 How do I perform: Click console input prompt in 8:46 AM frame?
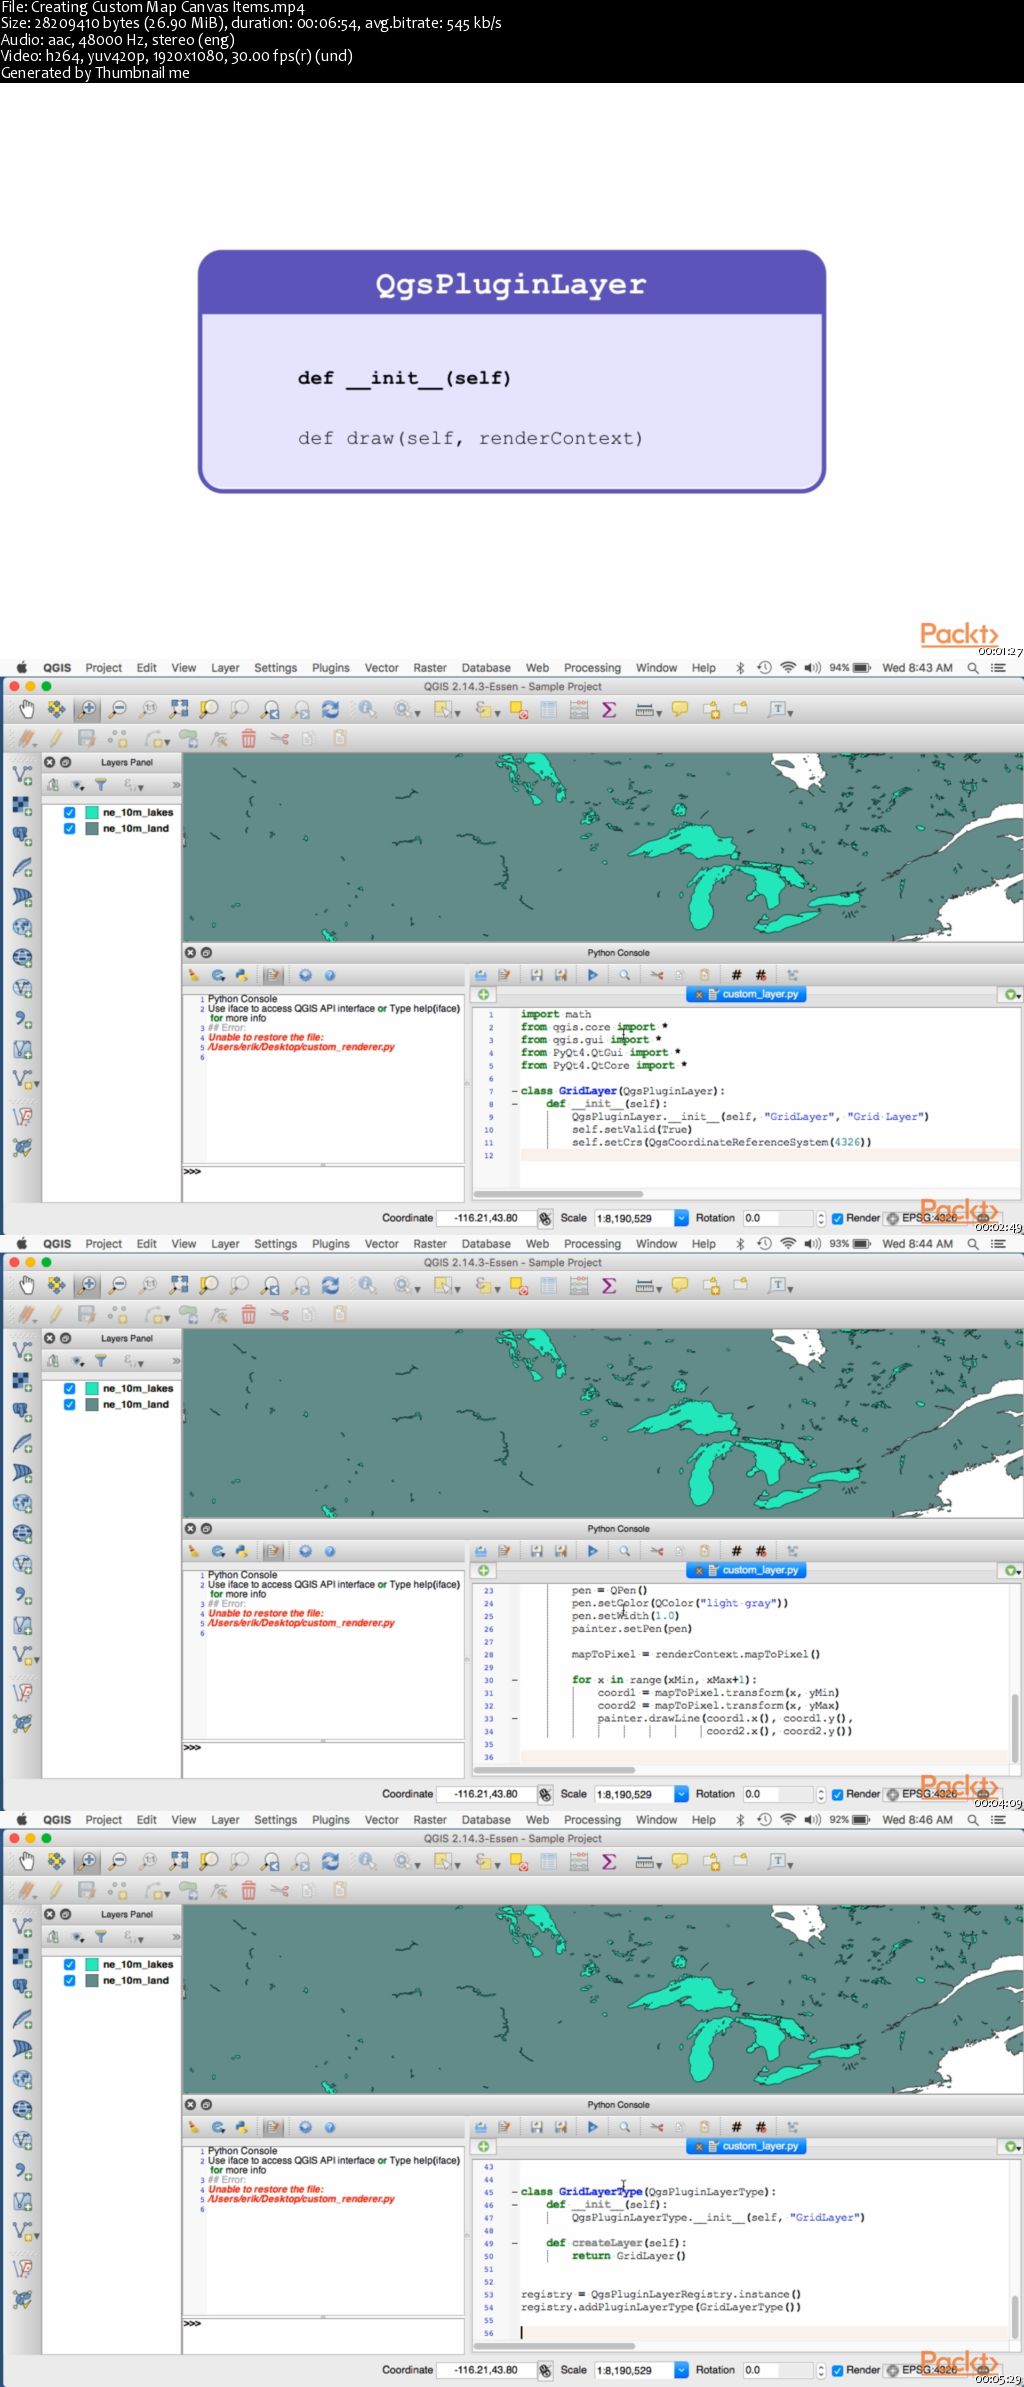tap(323, 2335)
